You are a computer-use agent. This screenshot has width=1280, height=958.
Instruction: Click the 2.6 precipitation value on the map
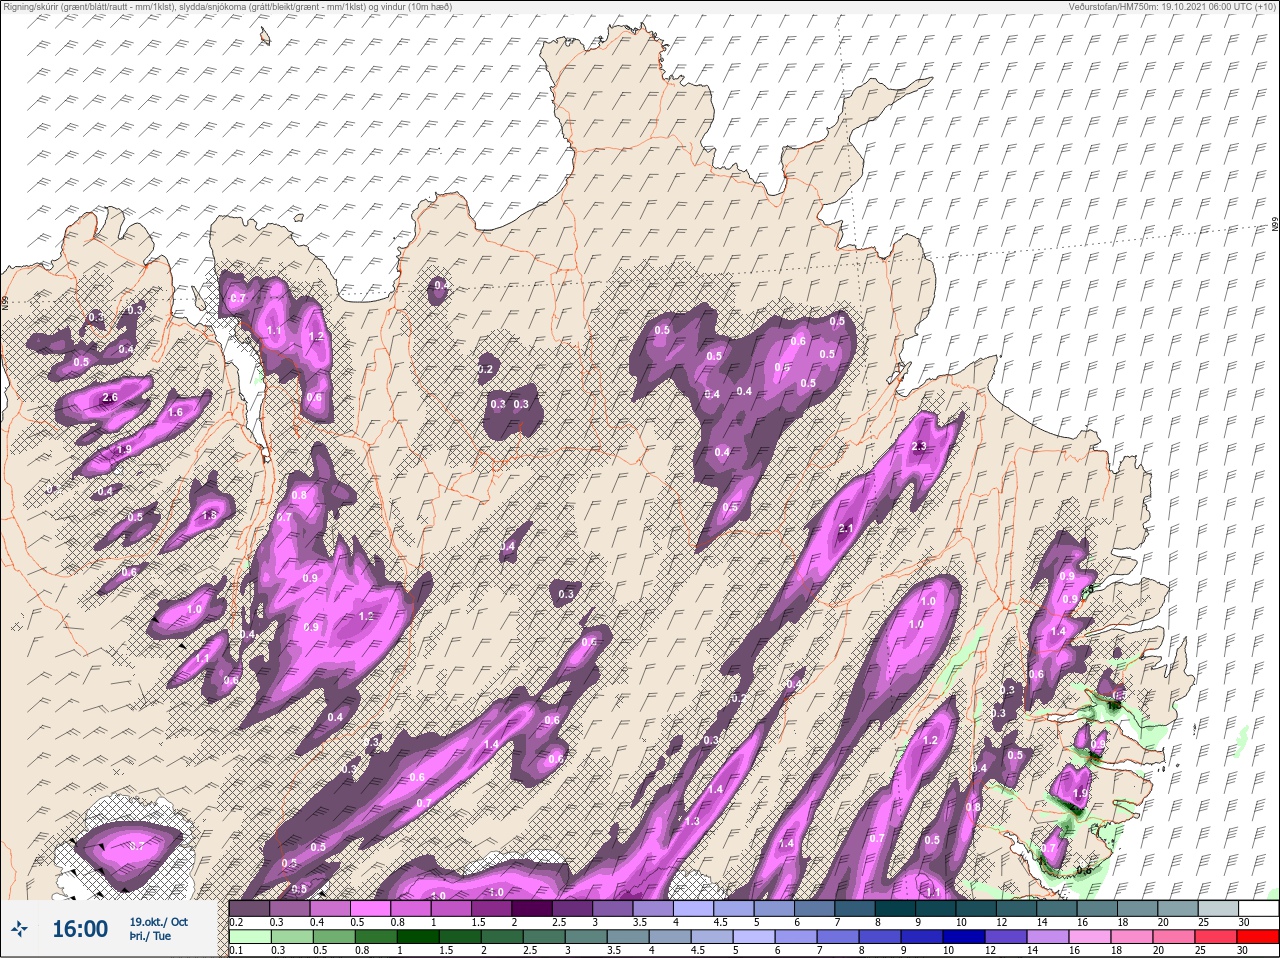tap(110, 398)
